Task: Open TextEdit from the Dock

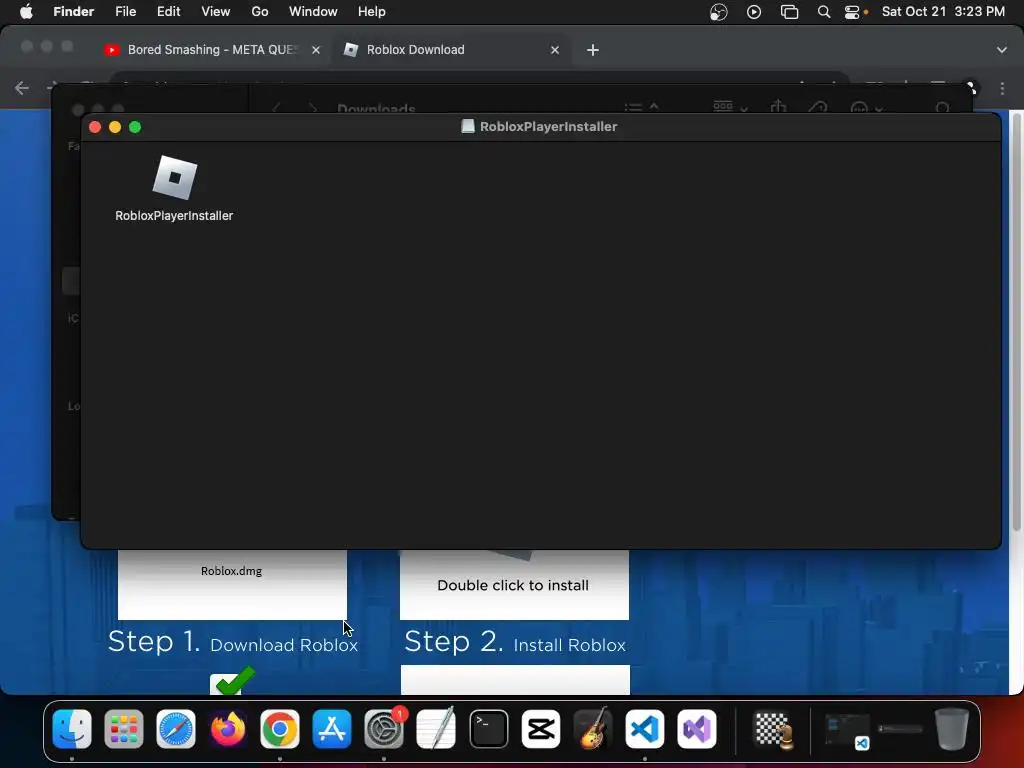Action: pyautogui.click(x=436, y=729)
